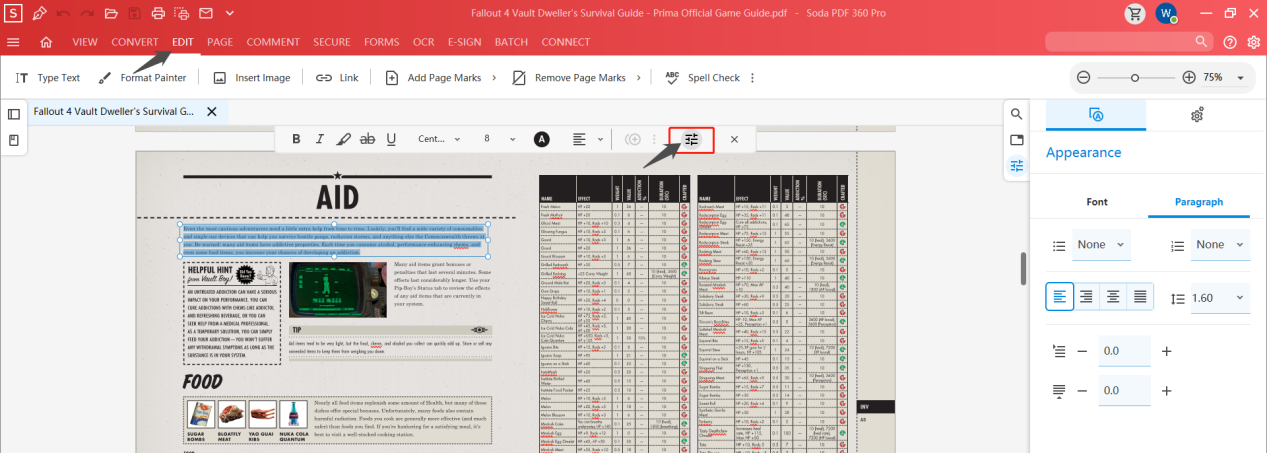Click the Link tool in ribbon
The height and width of the screenshot is (453, 1267).
(337, 77)
